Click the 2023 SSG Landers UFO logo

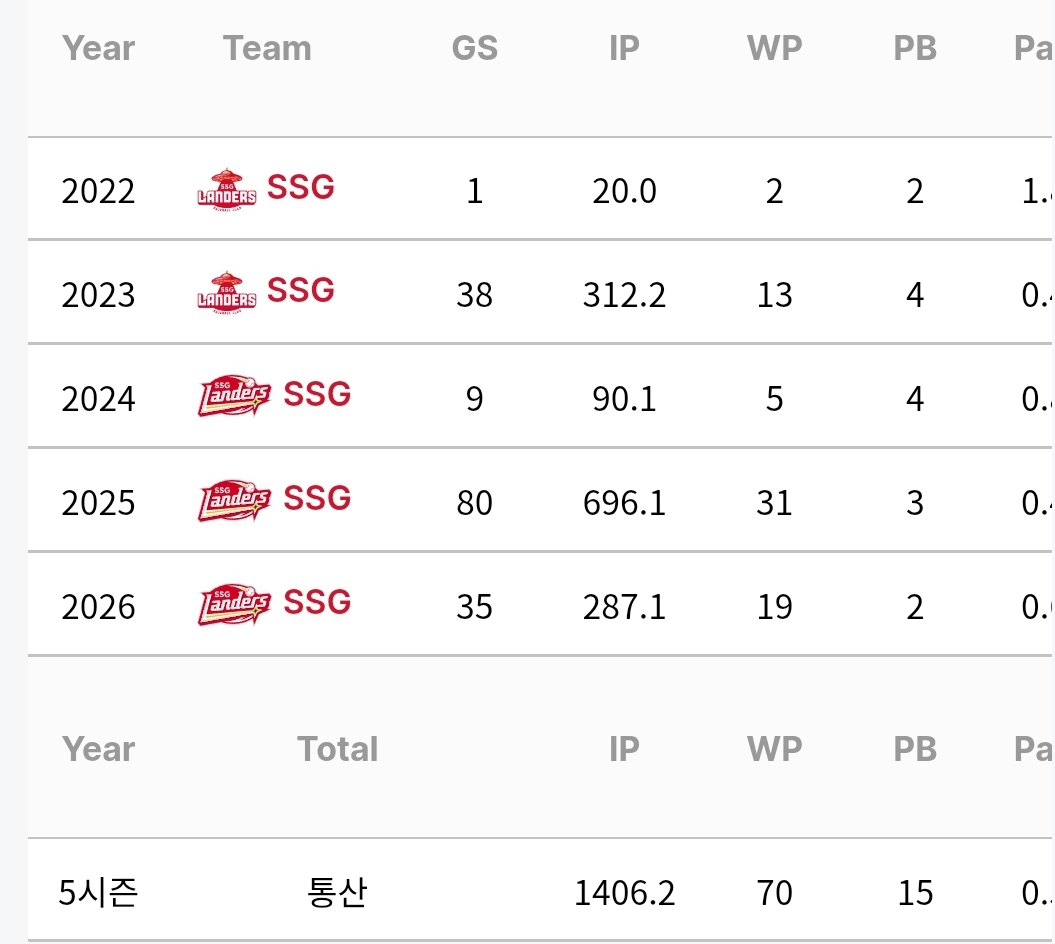(227, 293)
